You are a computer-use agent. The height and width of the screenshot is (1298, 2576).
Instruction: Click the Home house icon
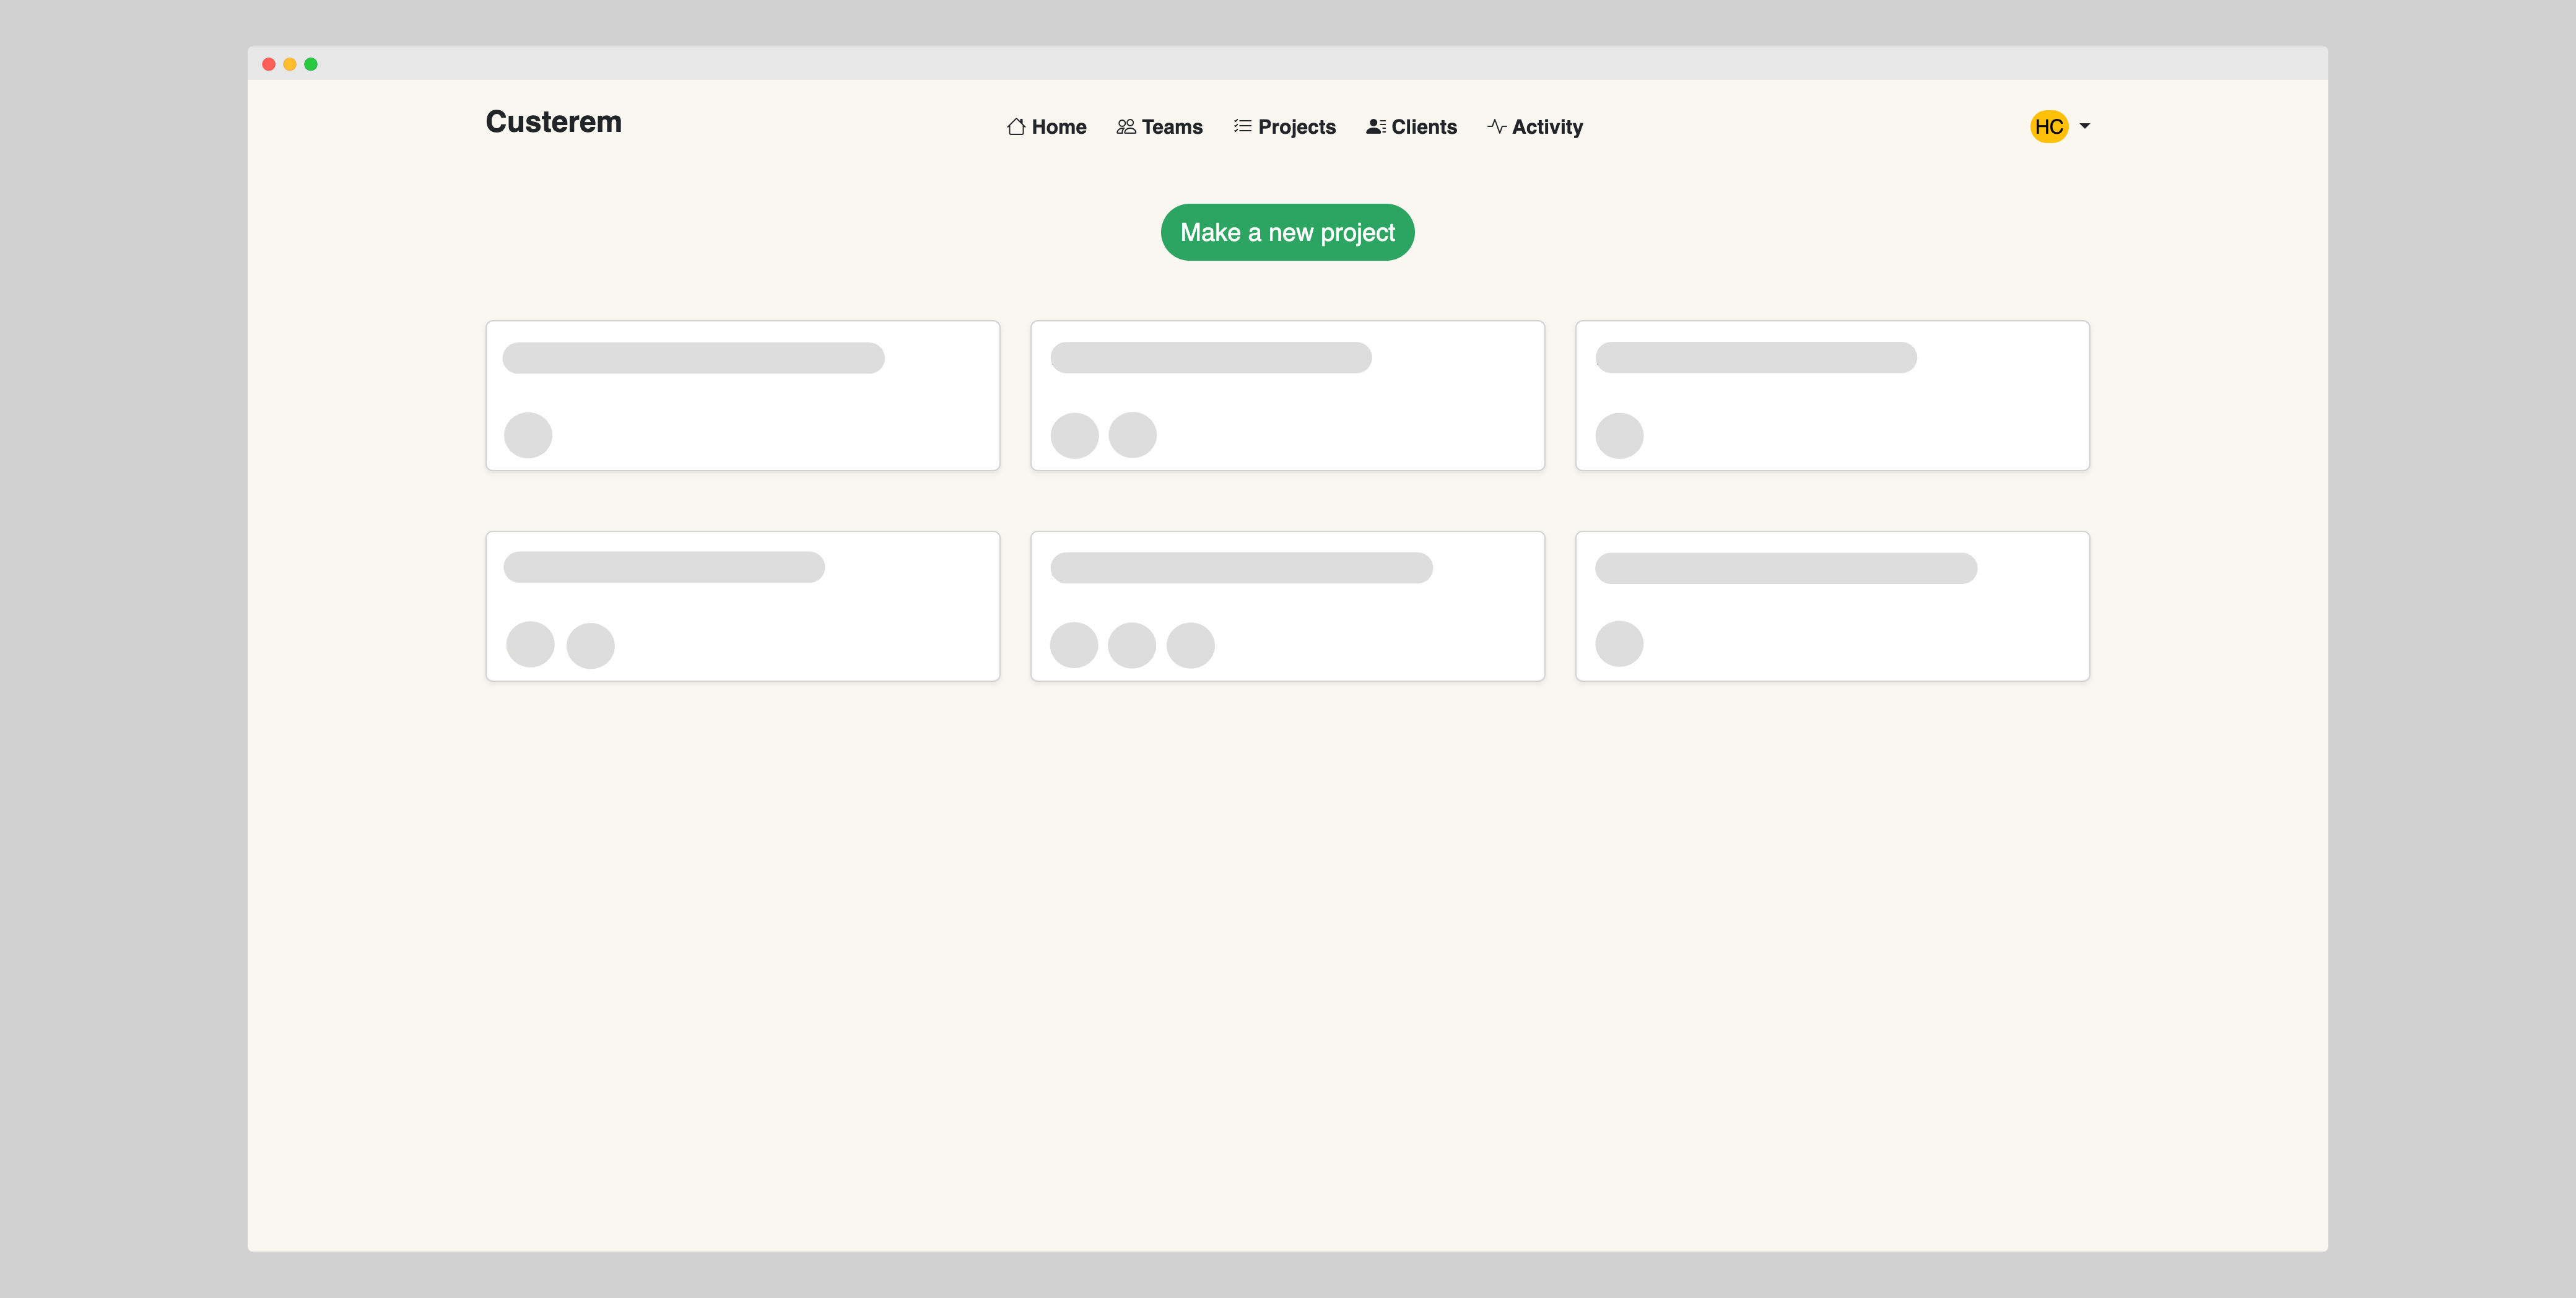tap(1015, 127)
